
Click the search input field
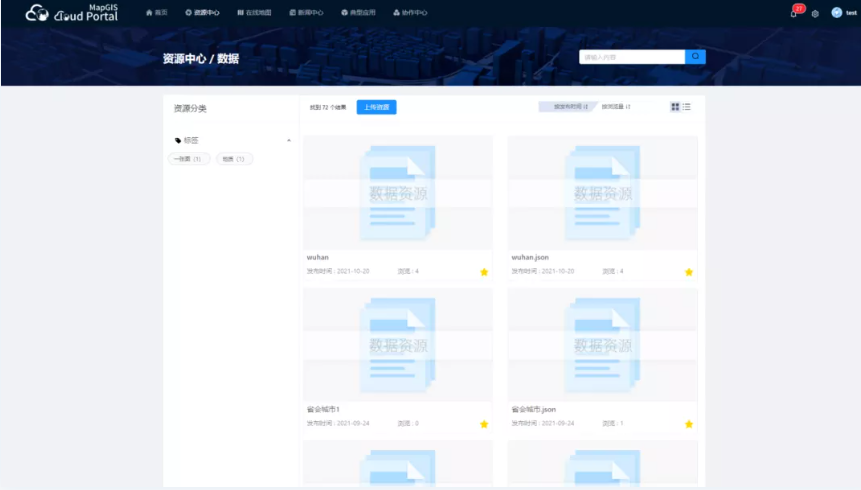click(632, 57)
